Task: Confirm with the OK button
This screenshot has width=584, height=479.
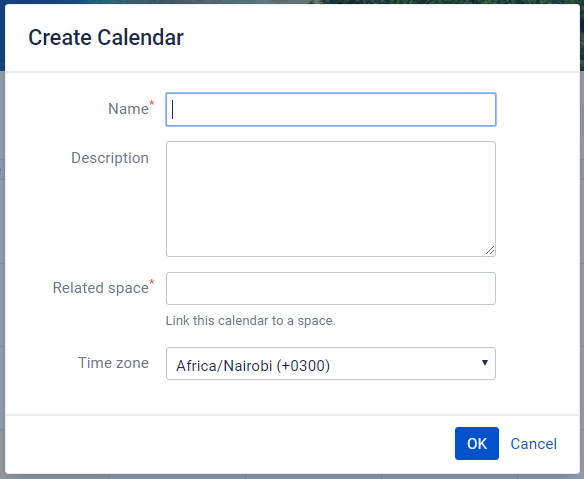Action: pyautogui.click(x=477, y=443)
